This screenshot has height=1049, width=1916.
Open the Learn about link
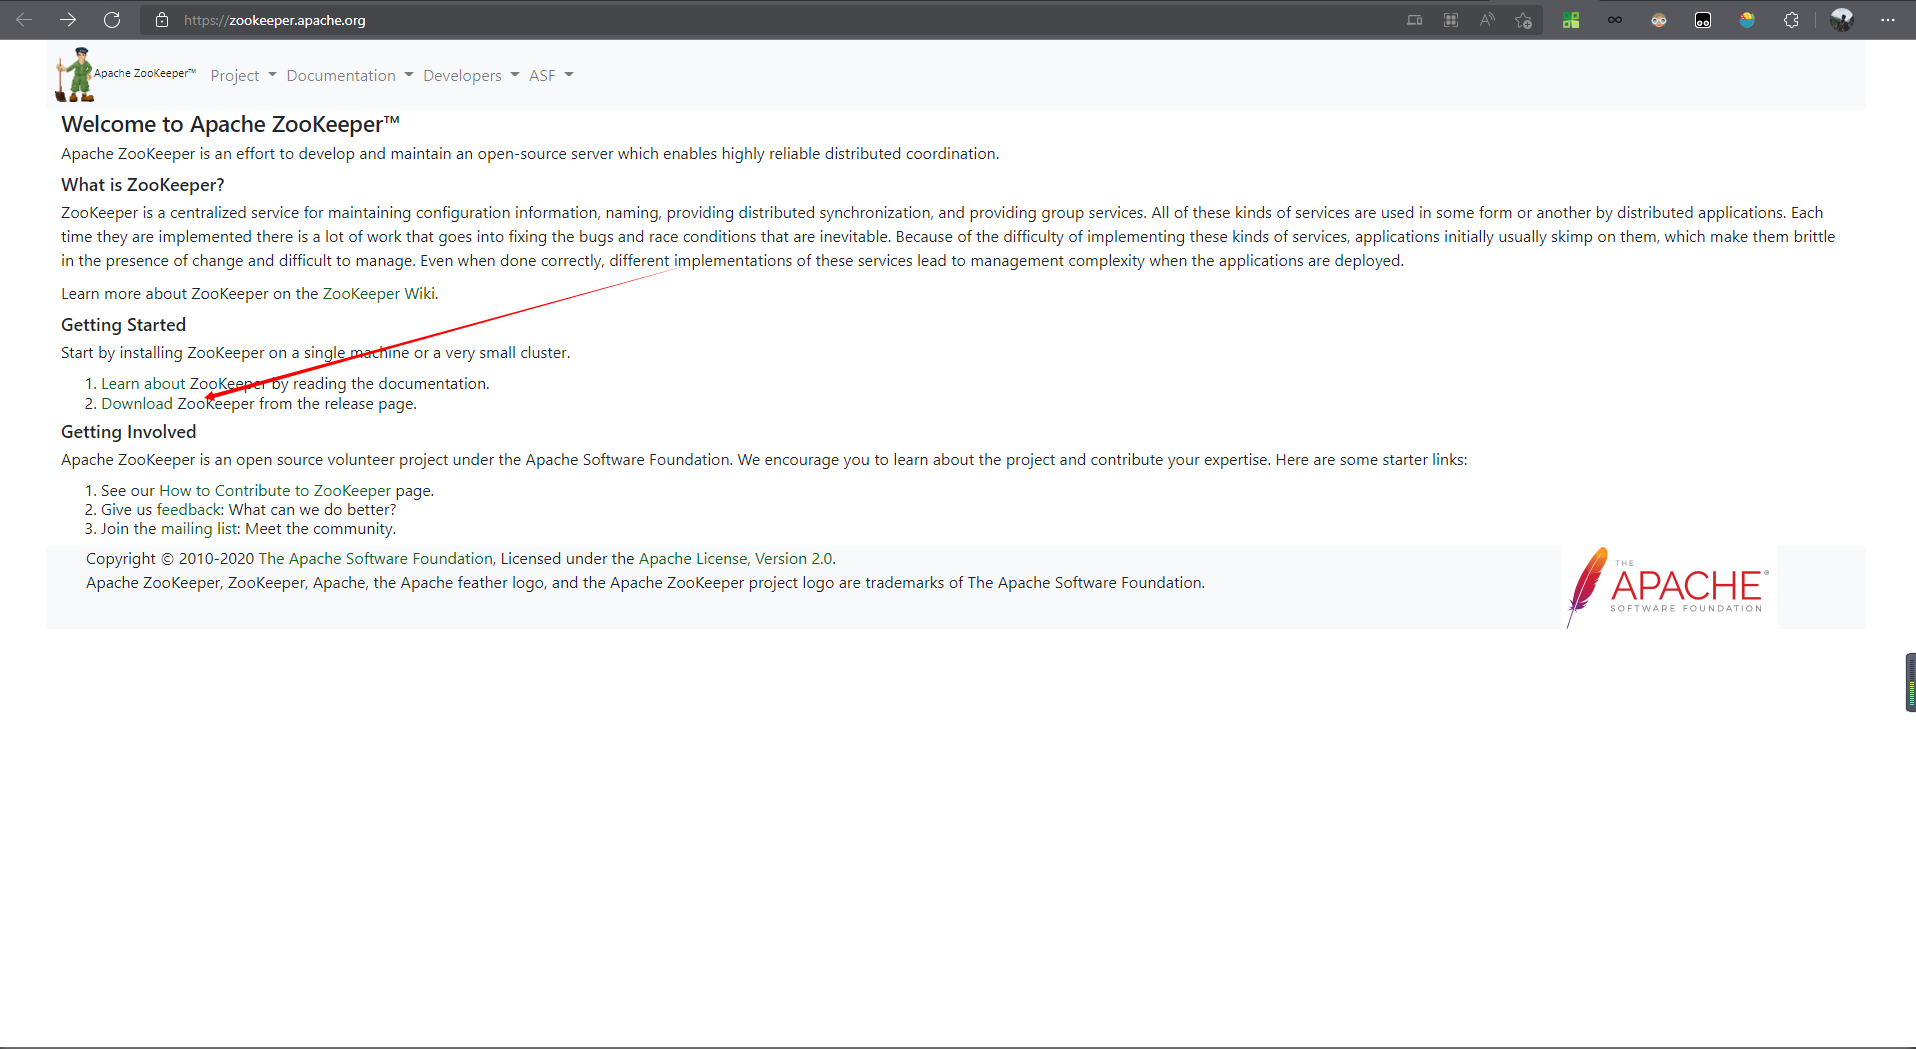[x=143, y=384]
